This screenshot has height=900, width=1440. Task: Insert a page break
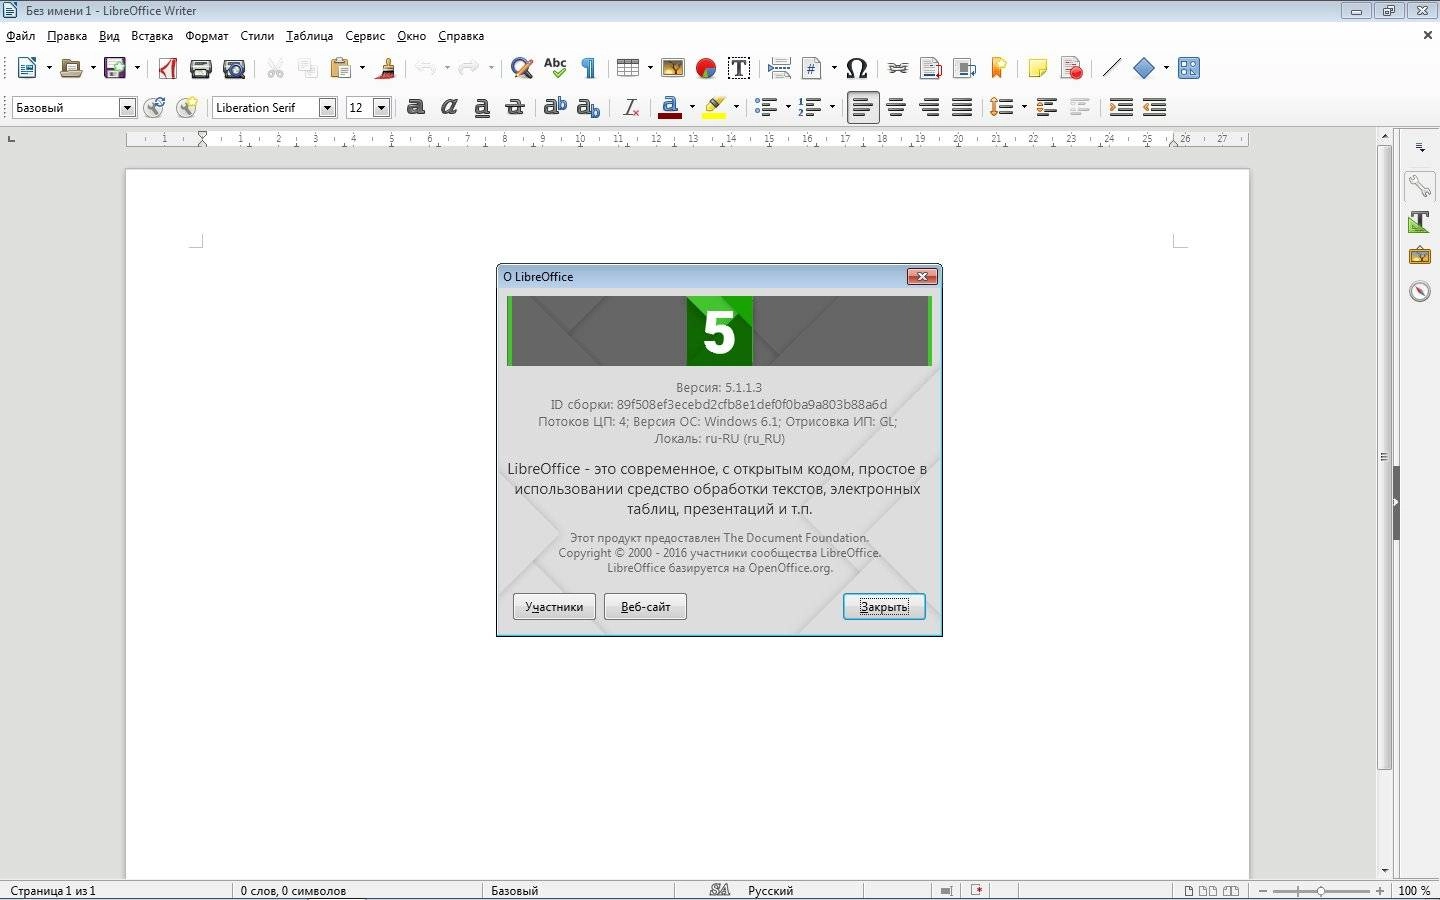(x=780, y=68)
